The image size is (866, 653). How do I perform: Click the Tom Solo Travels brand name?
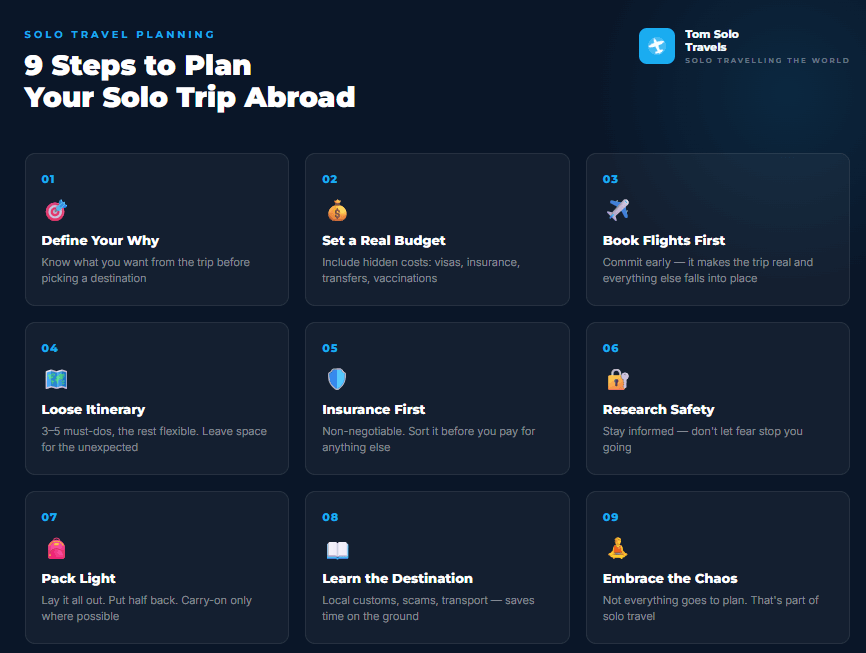point(712,41)
